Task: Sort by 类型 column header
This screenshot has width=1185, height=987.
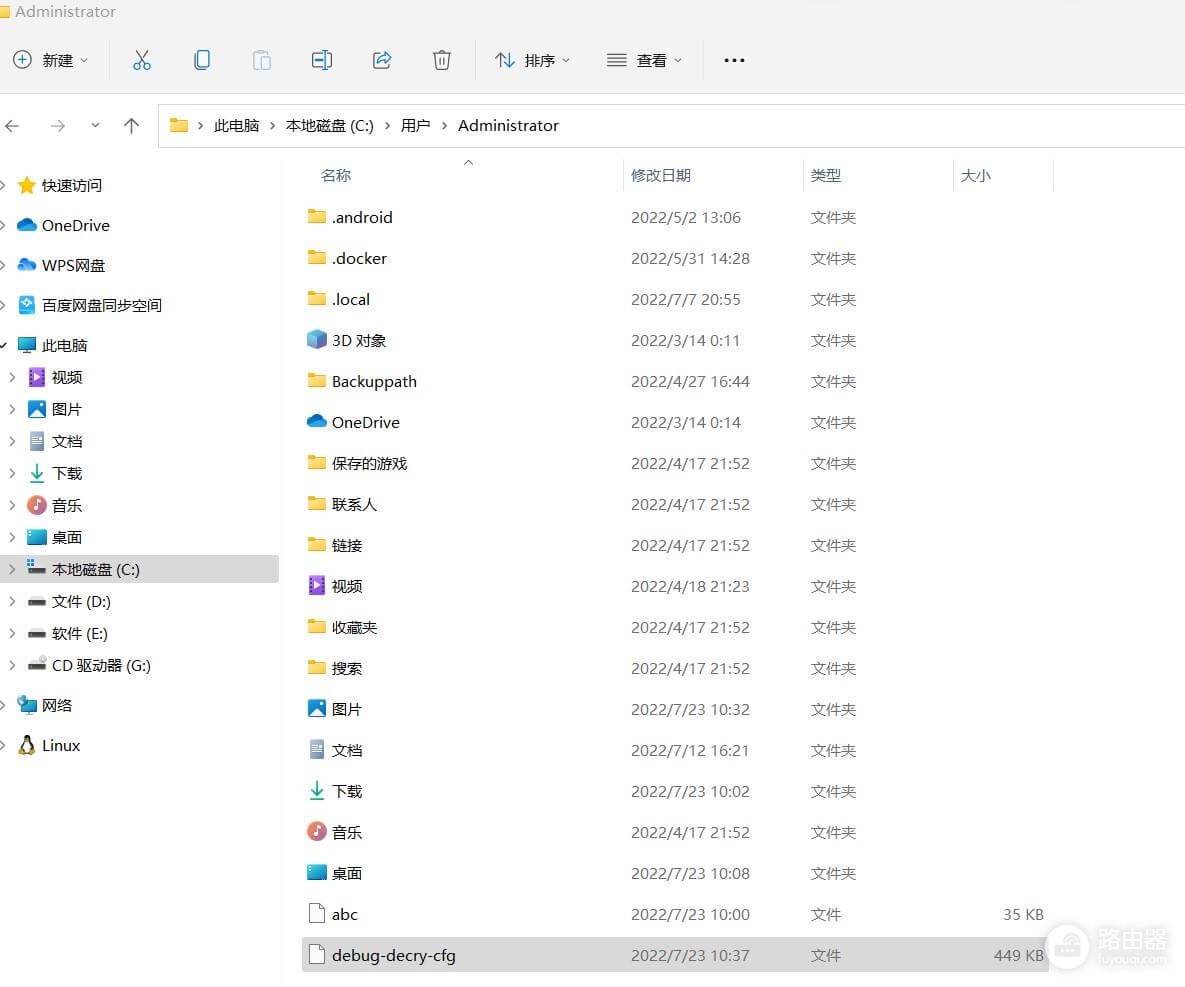Action: coord(826,175)
